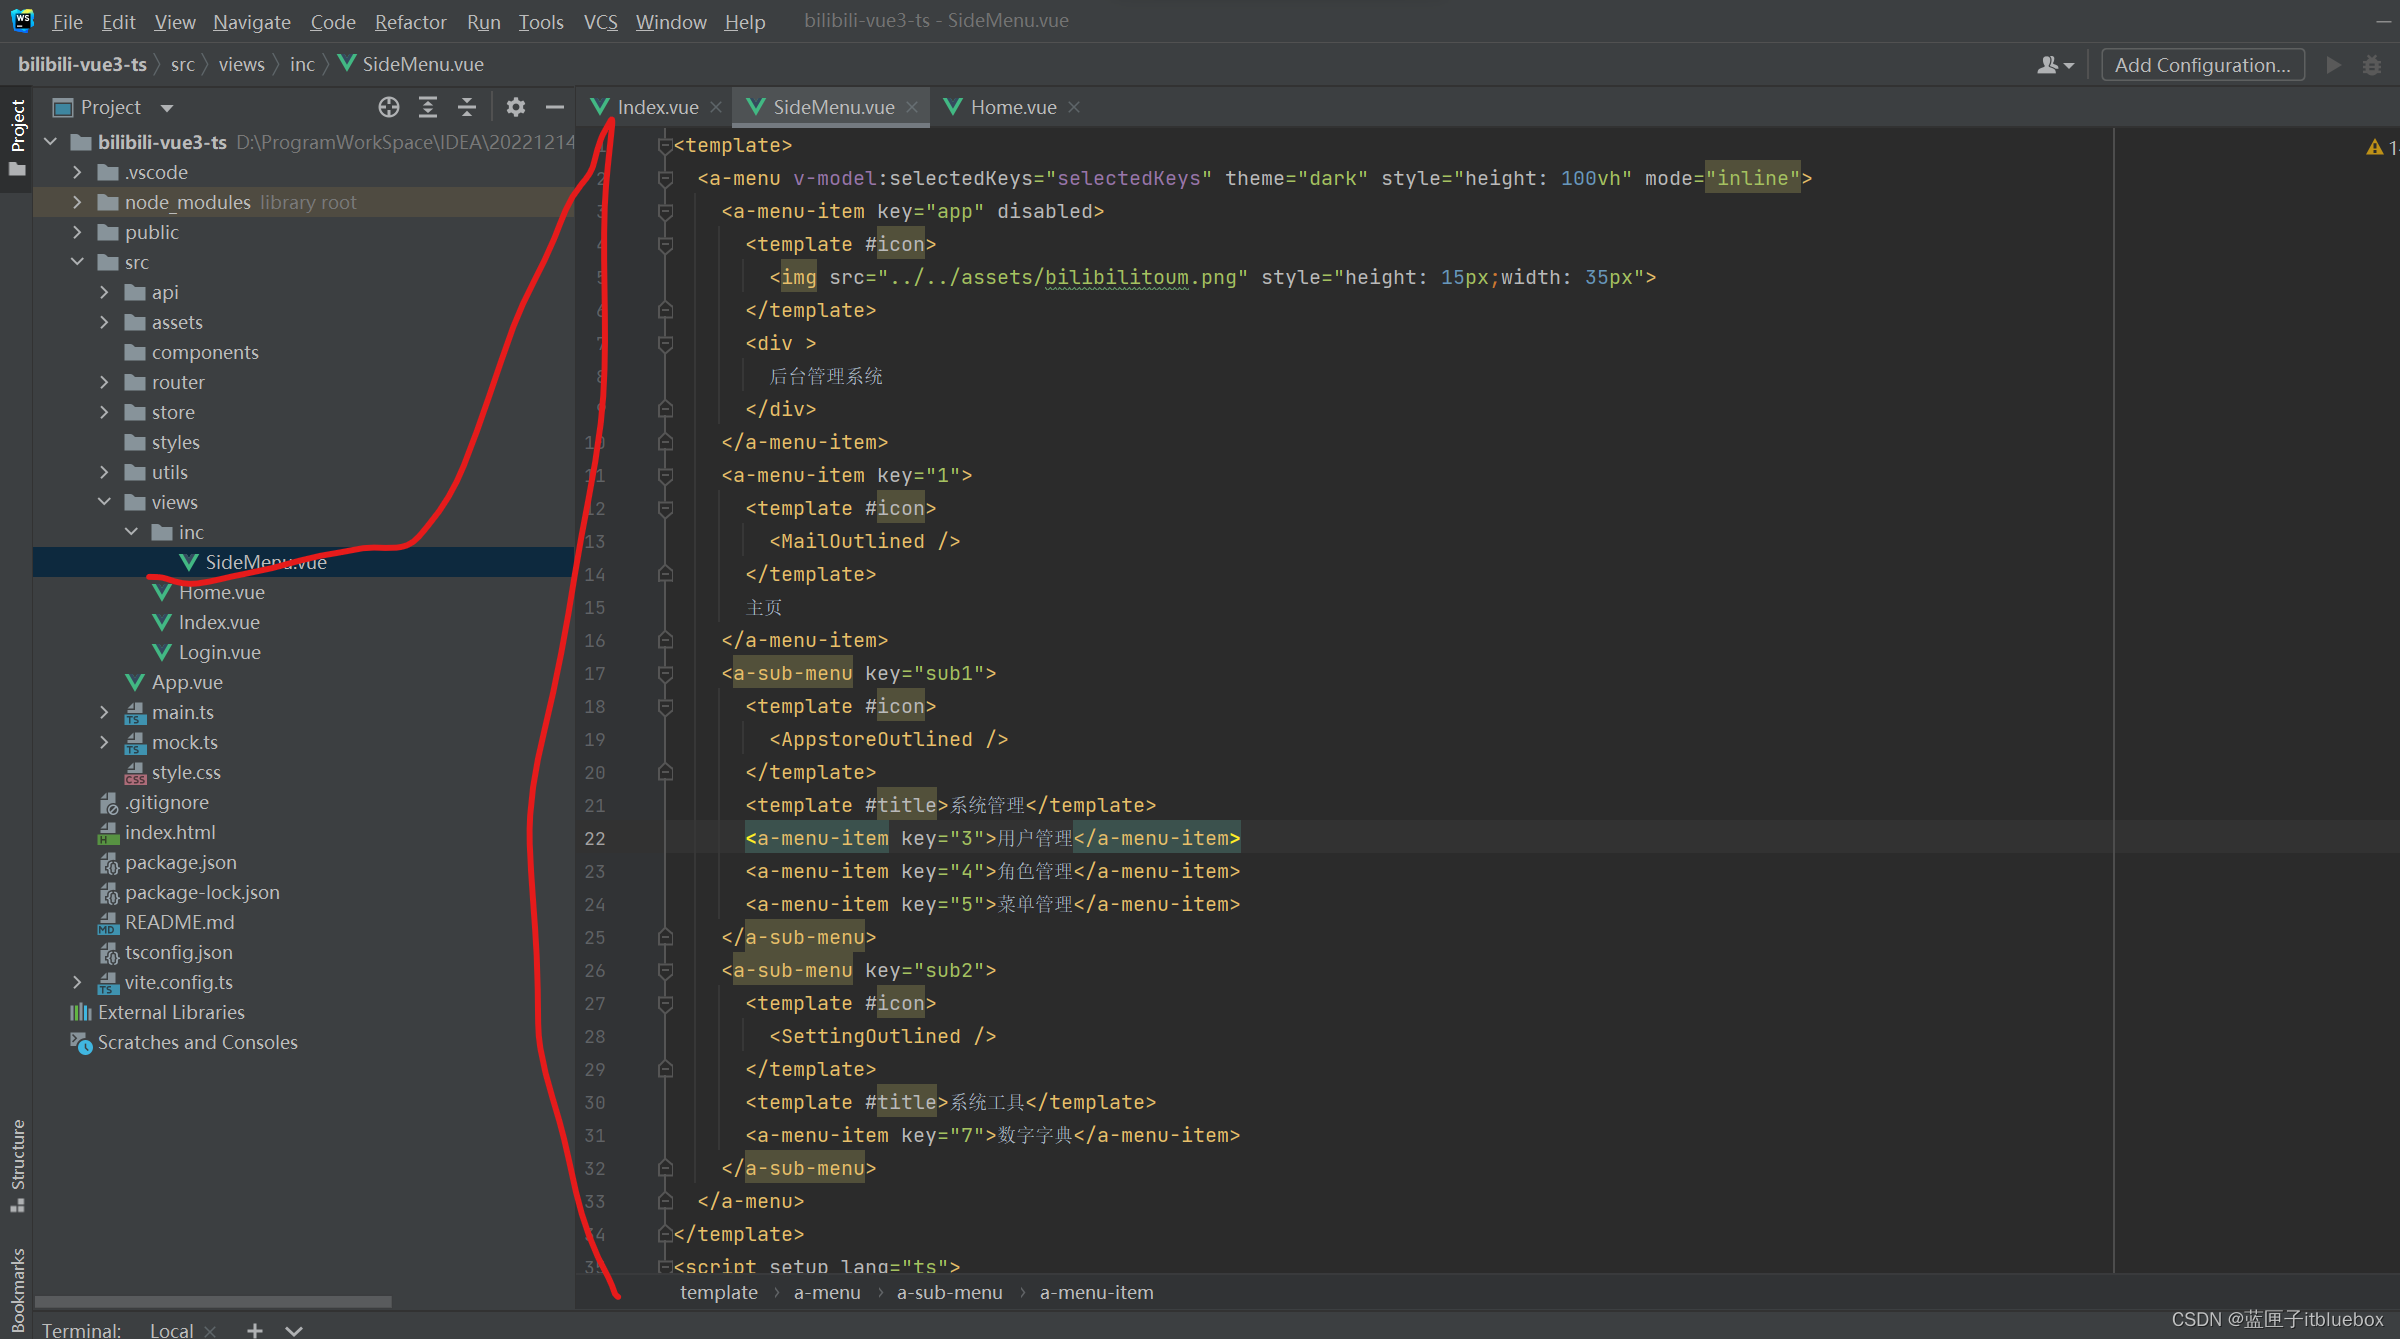Open the Refactor menu
This screenshot has width=2400, height=1339.
[410, 21]
